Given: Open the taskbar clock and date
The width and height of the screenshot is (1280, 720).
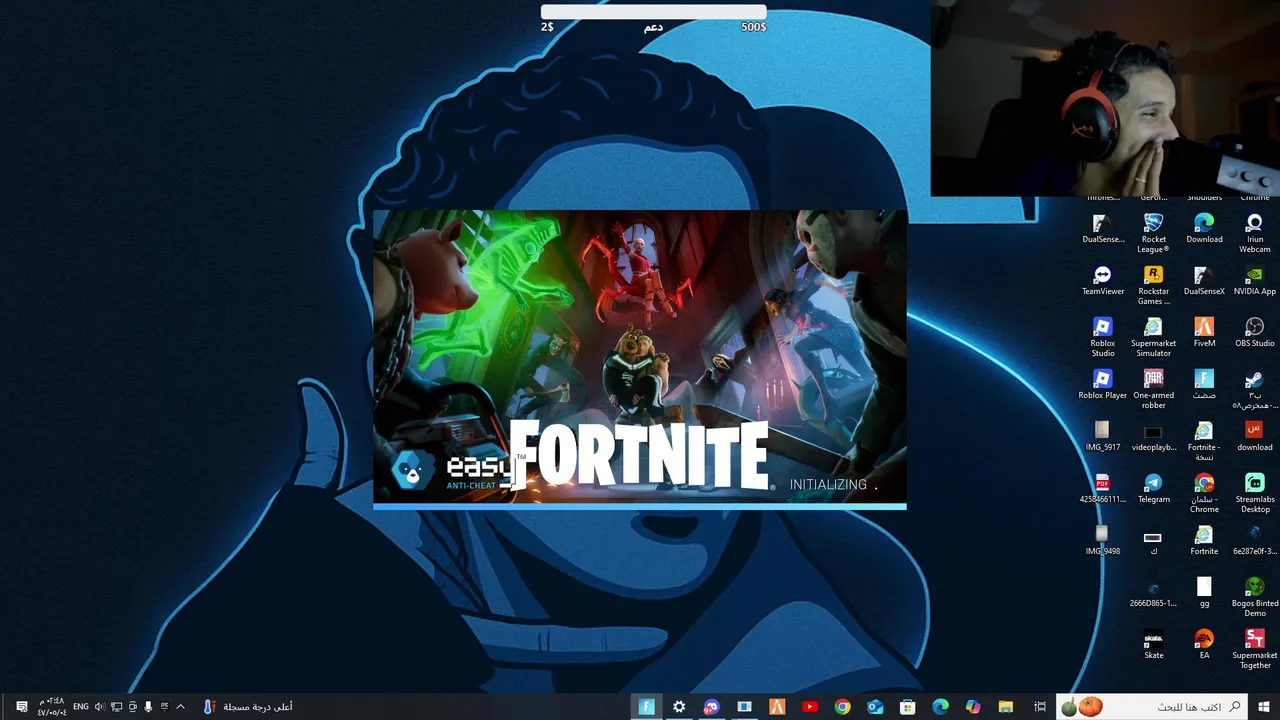Looking at the screenshot, I should [51, 707].
